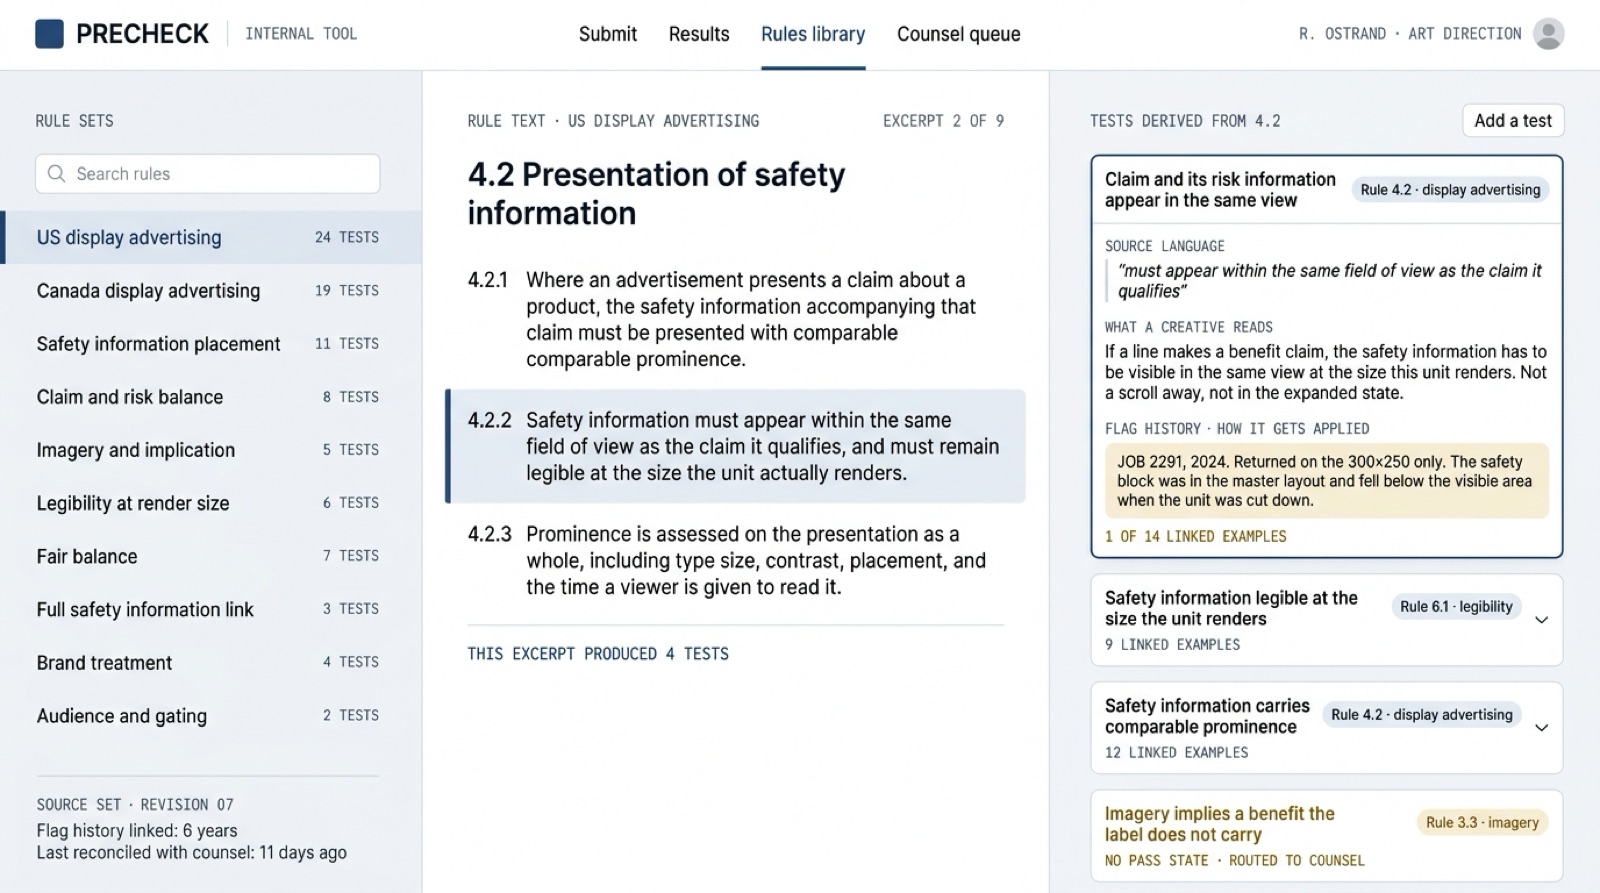Click Rule 4.2 tag on Claim card
Viewport: 1600px width, 893px height.
[1450, 189]
